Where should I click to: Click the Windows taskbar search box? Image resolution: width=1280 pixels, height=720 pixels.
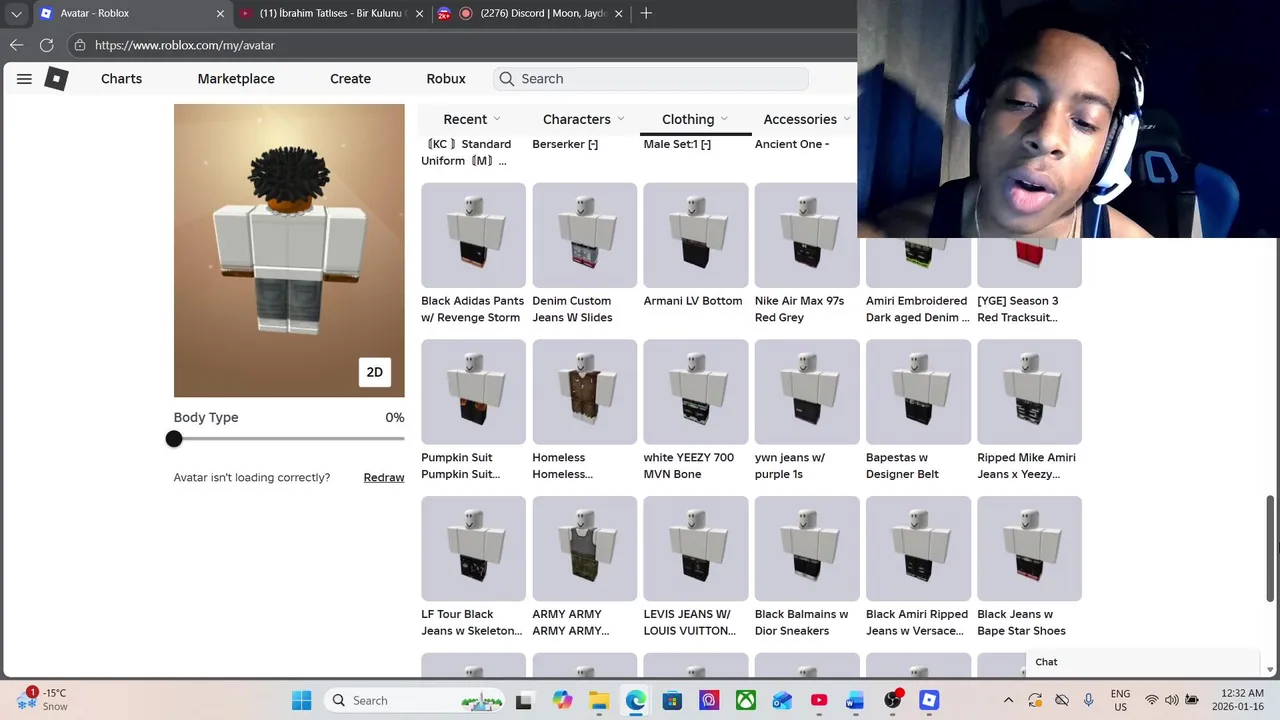click(415, 700)
